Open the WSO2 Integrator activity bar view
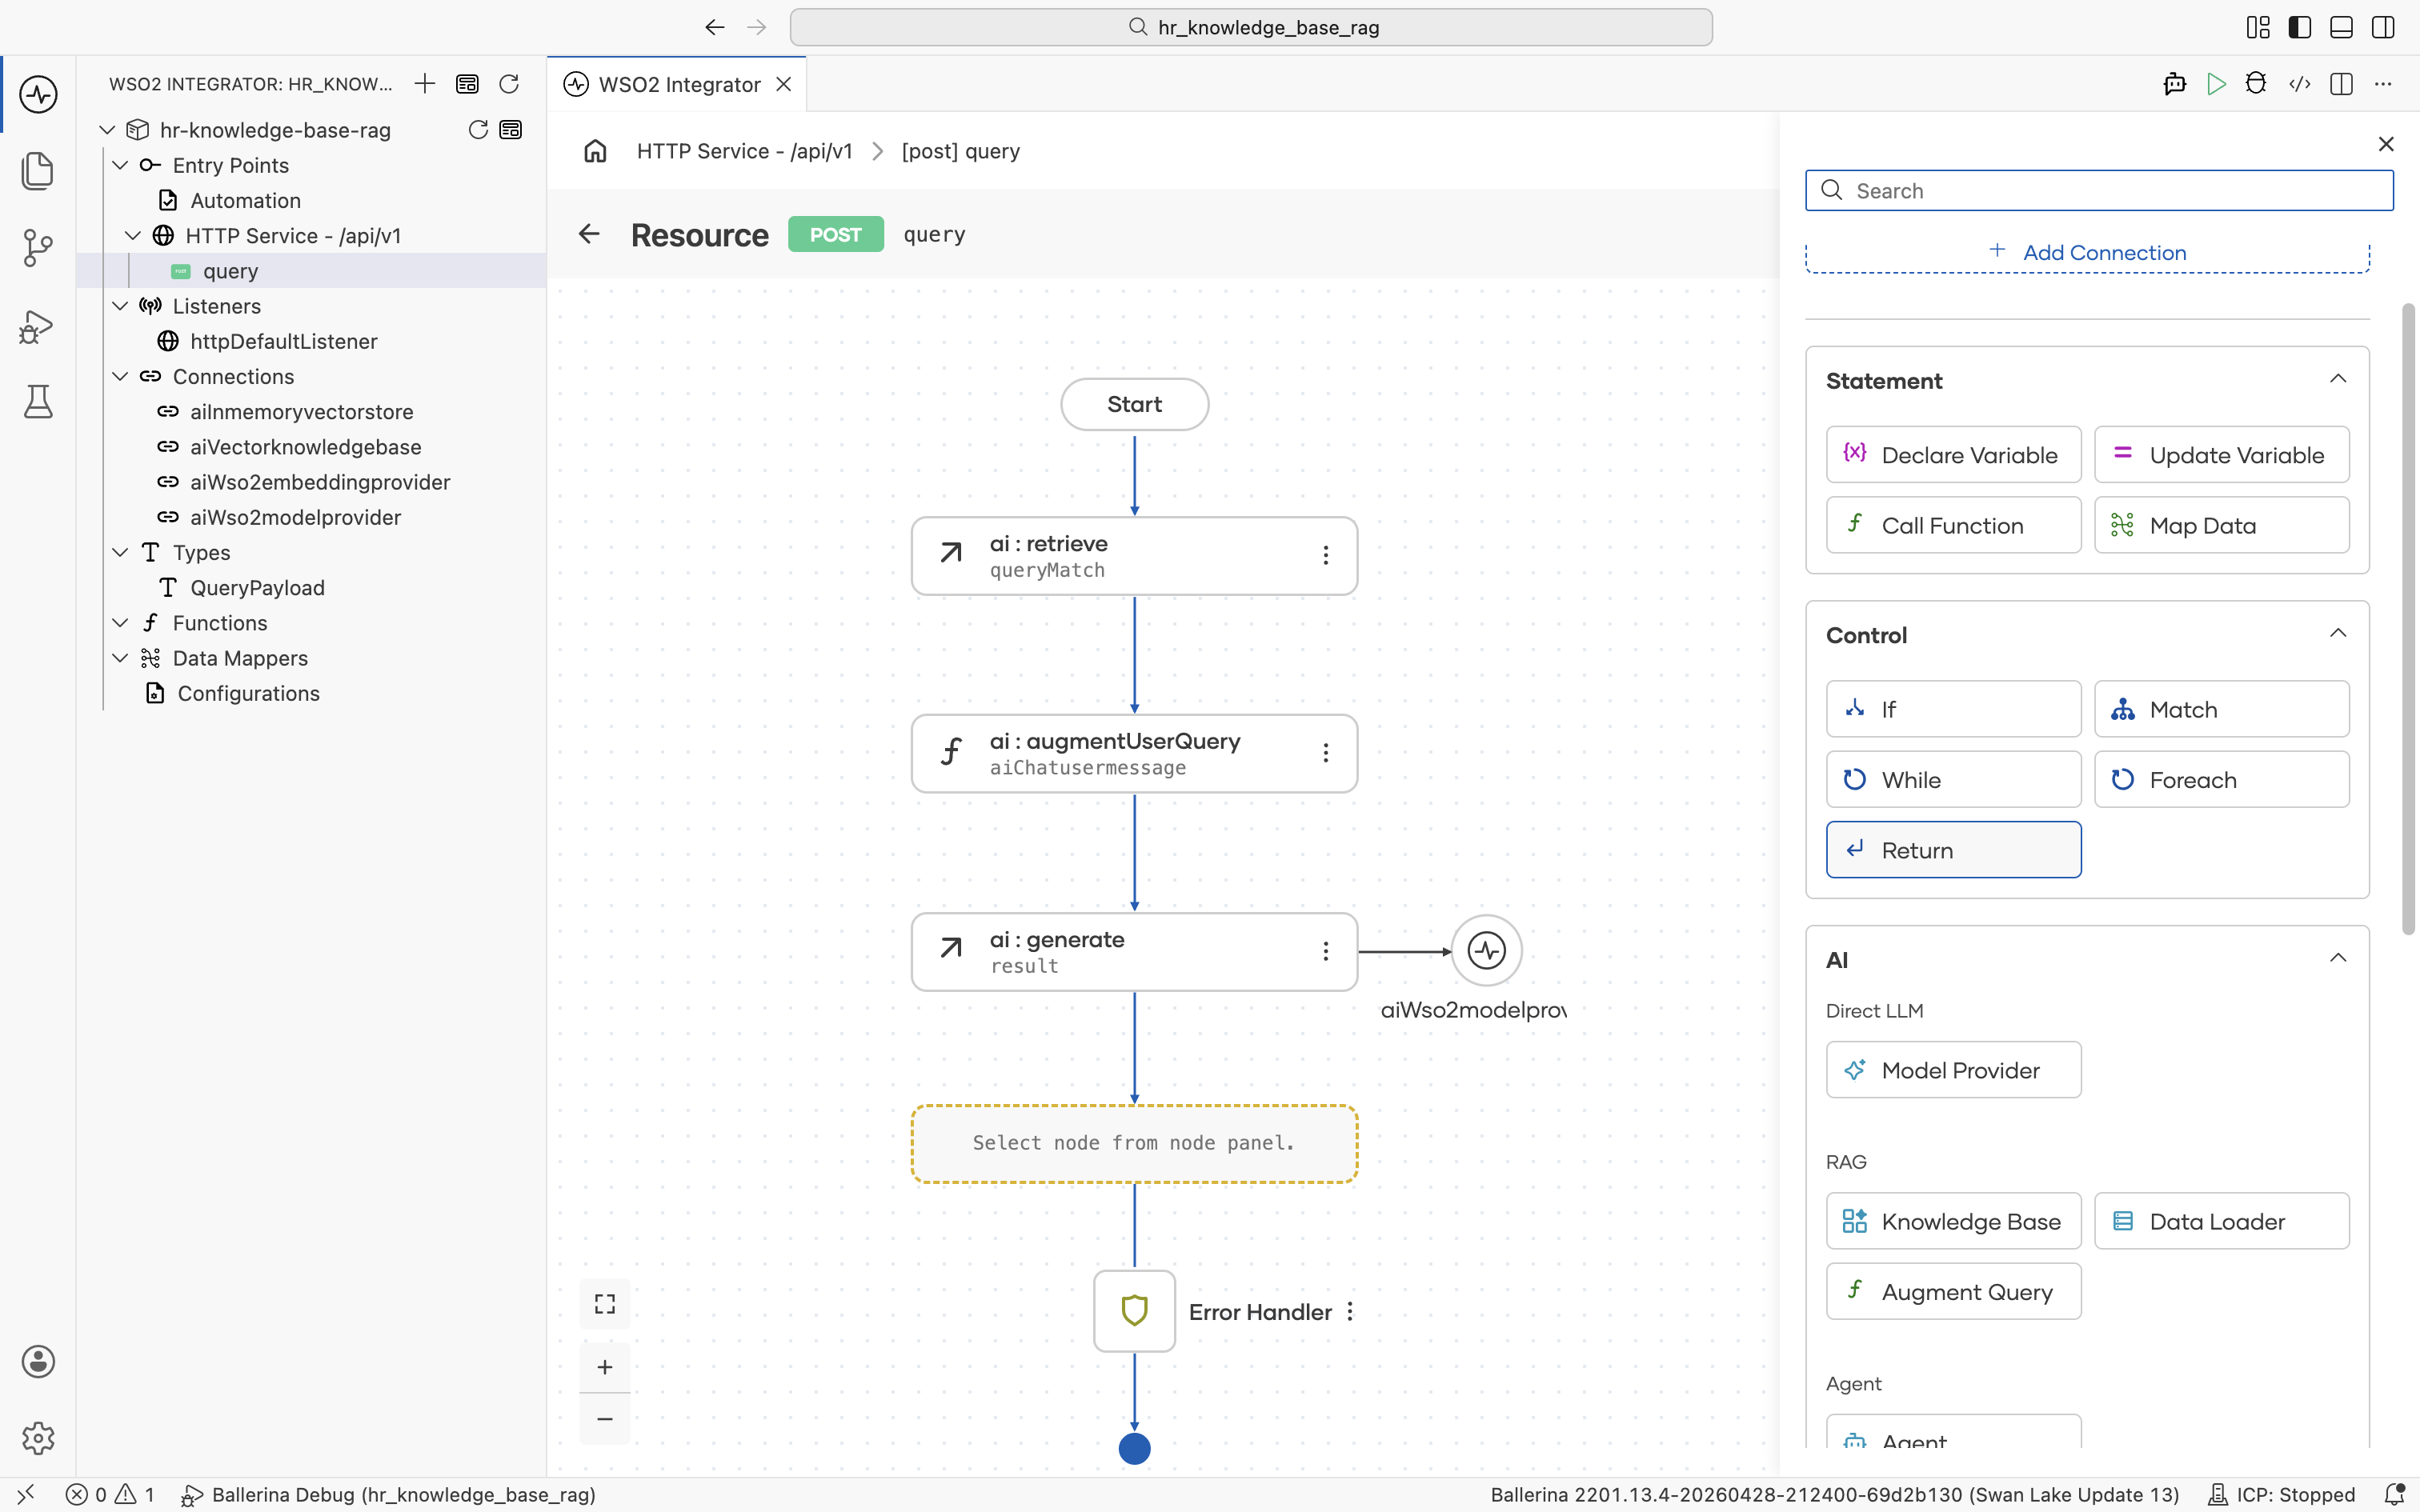Screen dimensions: 2420x1512 (38, 94)
